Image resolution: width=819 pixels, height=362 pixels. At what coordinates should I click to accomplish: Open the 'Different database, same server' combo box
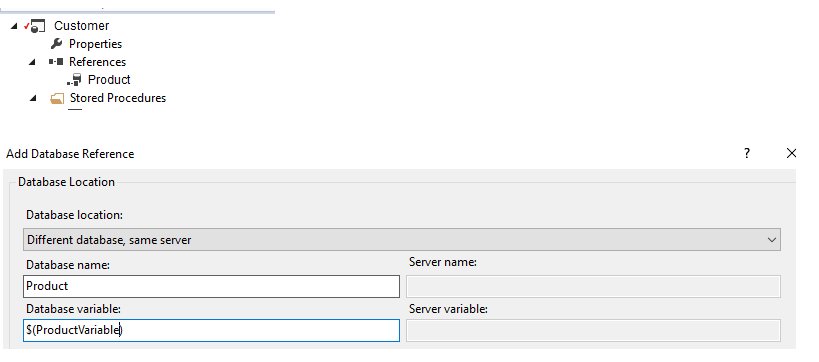402,240
